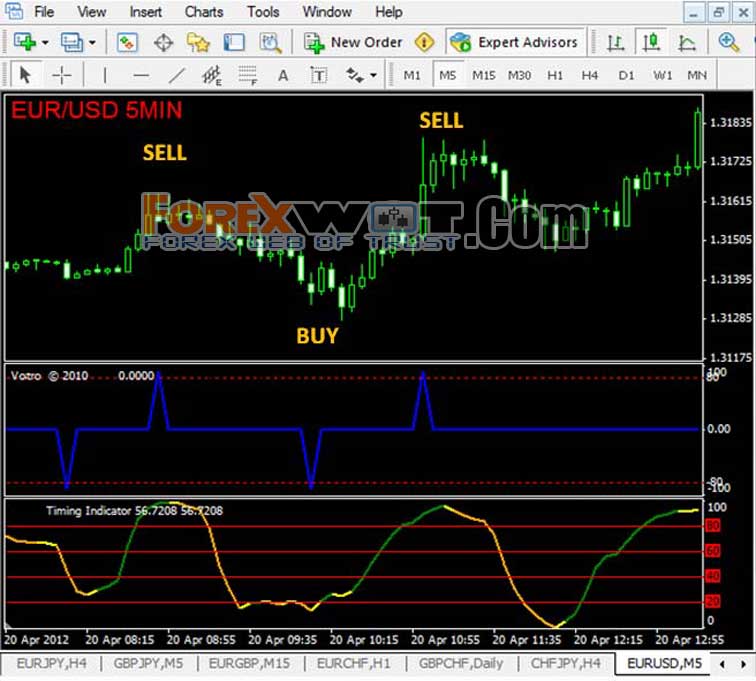Screen dimensions: 756x681
Task: Click the New Chart icon
Action: pos(24,42)
